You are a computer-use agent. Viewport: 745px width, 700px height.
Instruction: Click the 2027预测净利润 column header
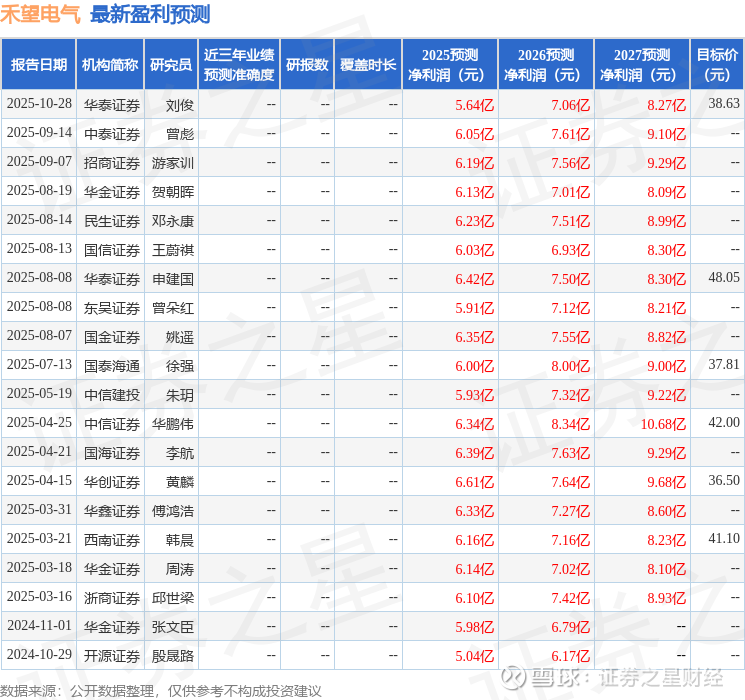point(642,65)
